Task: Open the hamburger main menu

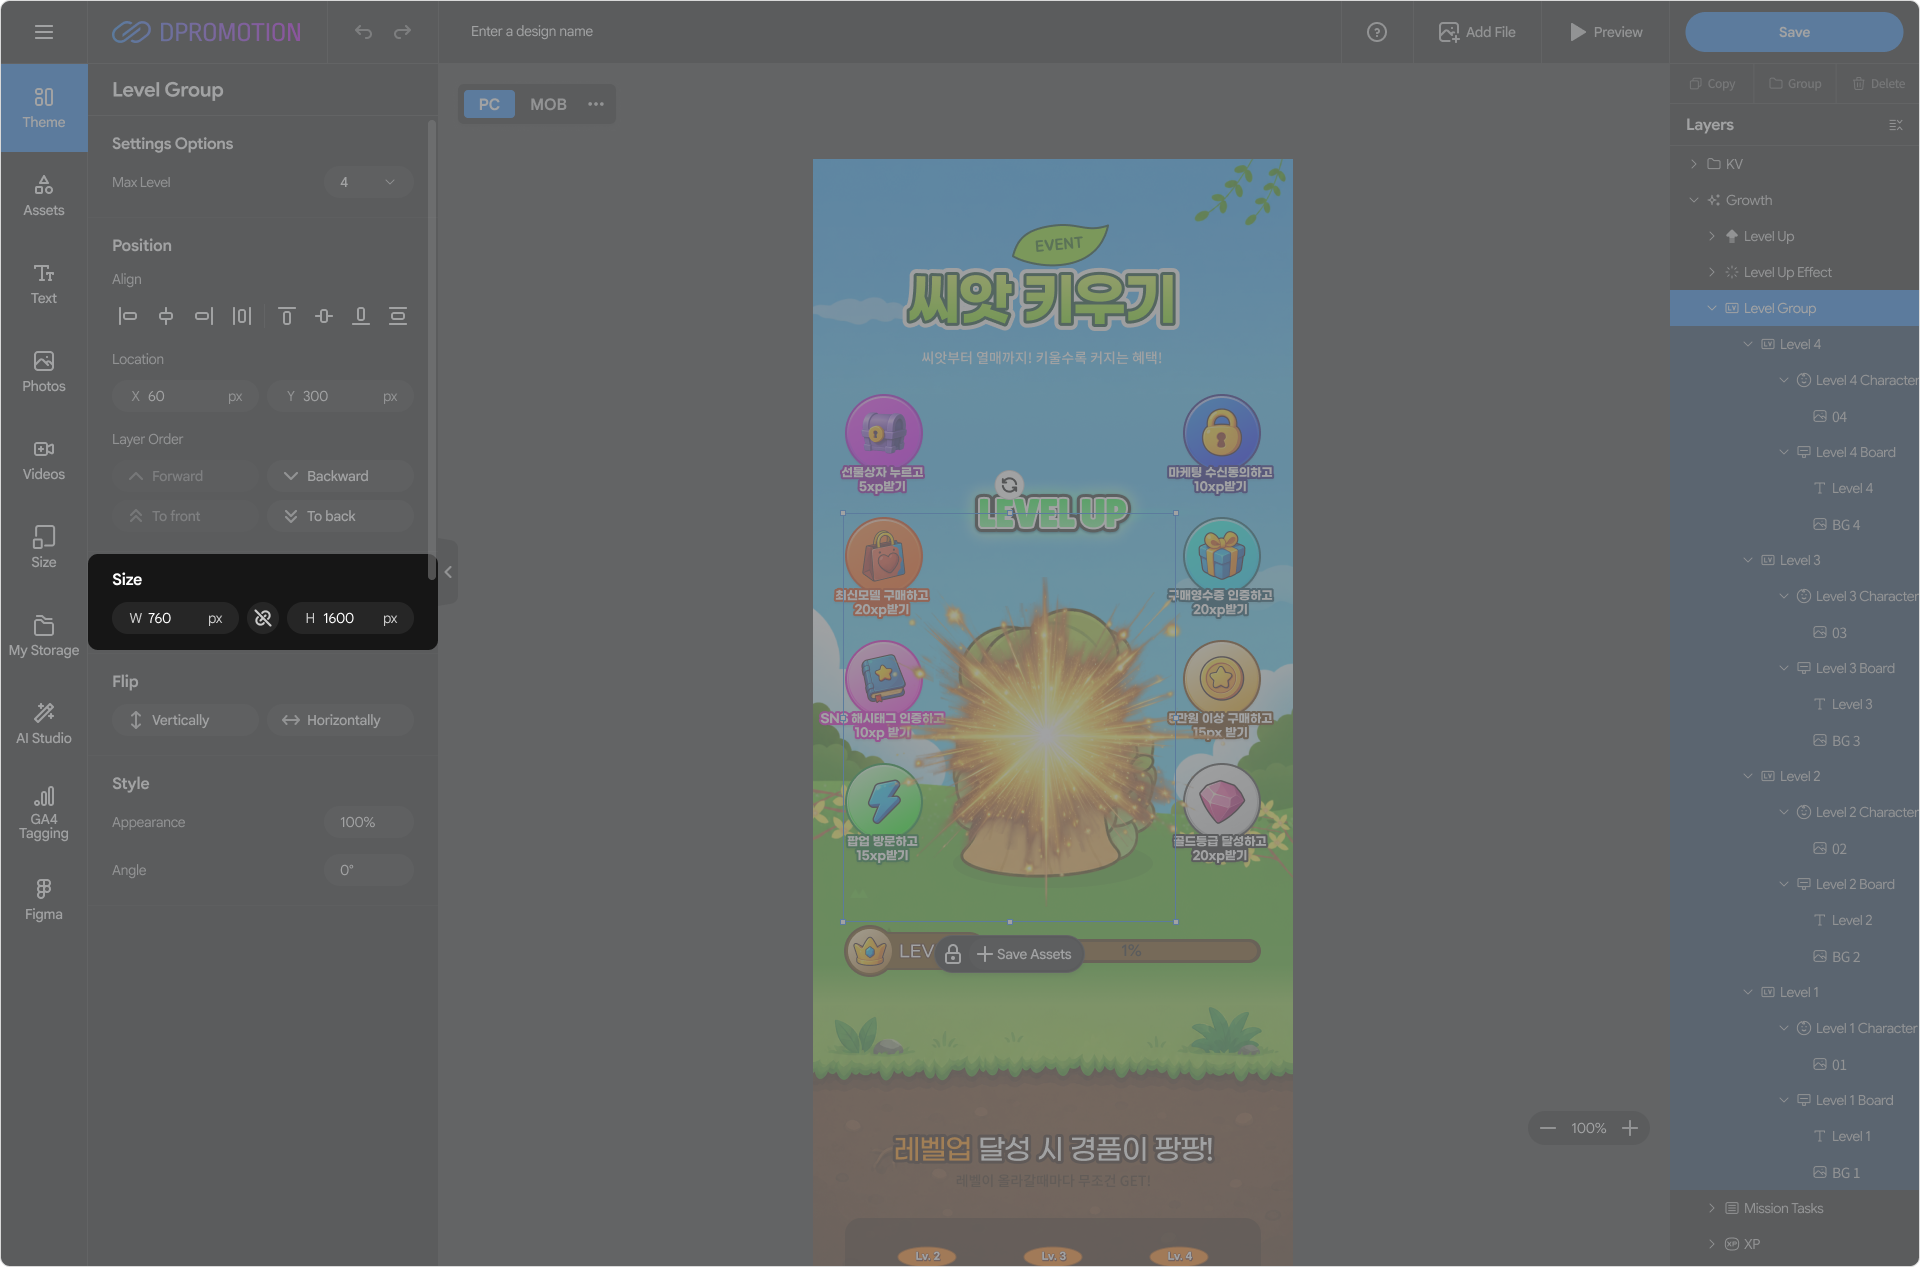Action: click(x=44, y=32)
